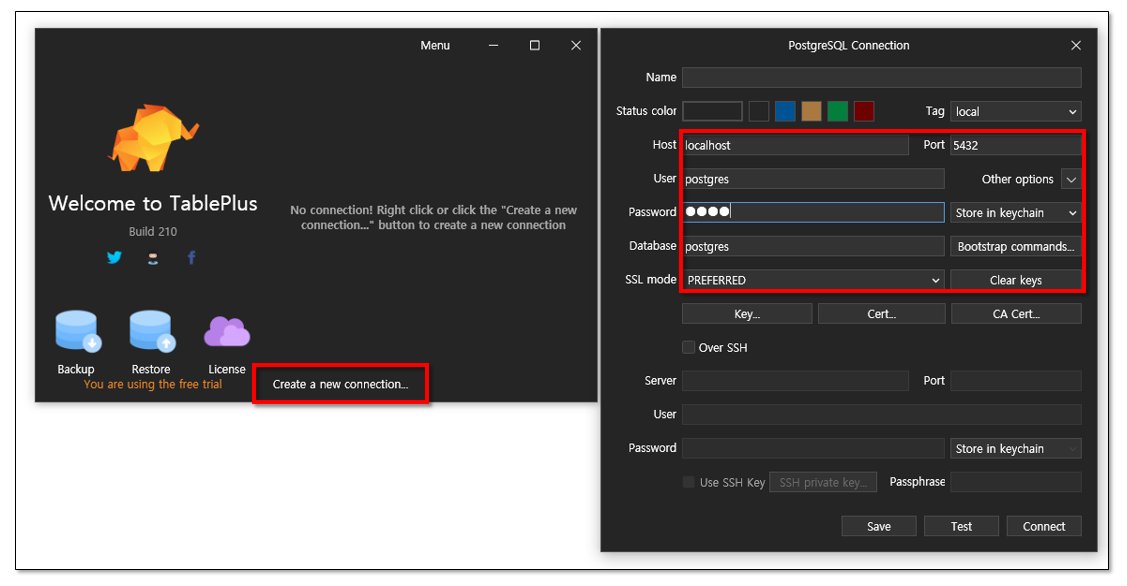The image size is (1127, 586).
Task: Select the blue status color
Action: [x=785, y=111]
